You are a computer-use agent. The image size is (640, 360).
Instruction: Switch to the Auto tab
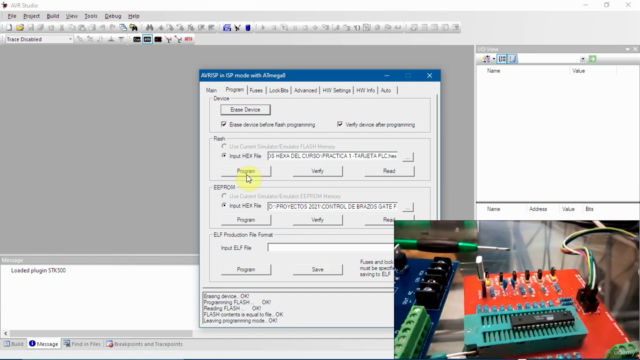point(386,90)
